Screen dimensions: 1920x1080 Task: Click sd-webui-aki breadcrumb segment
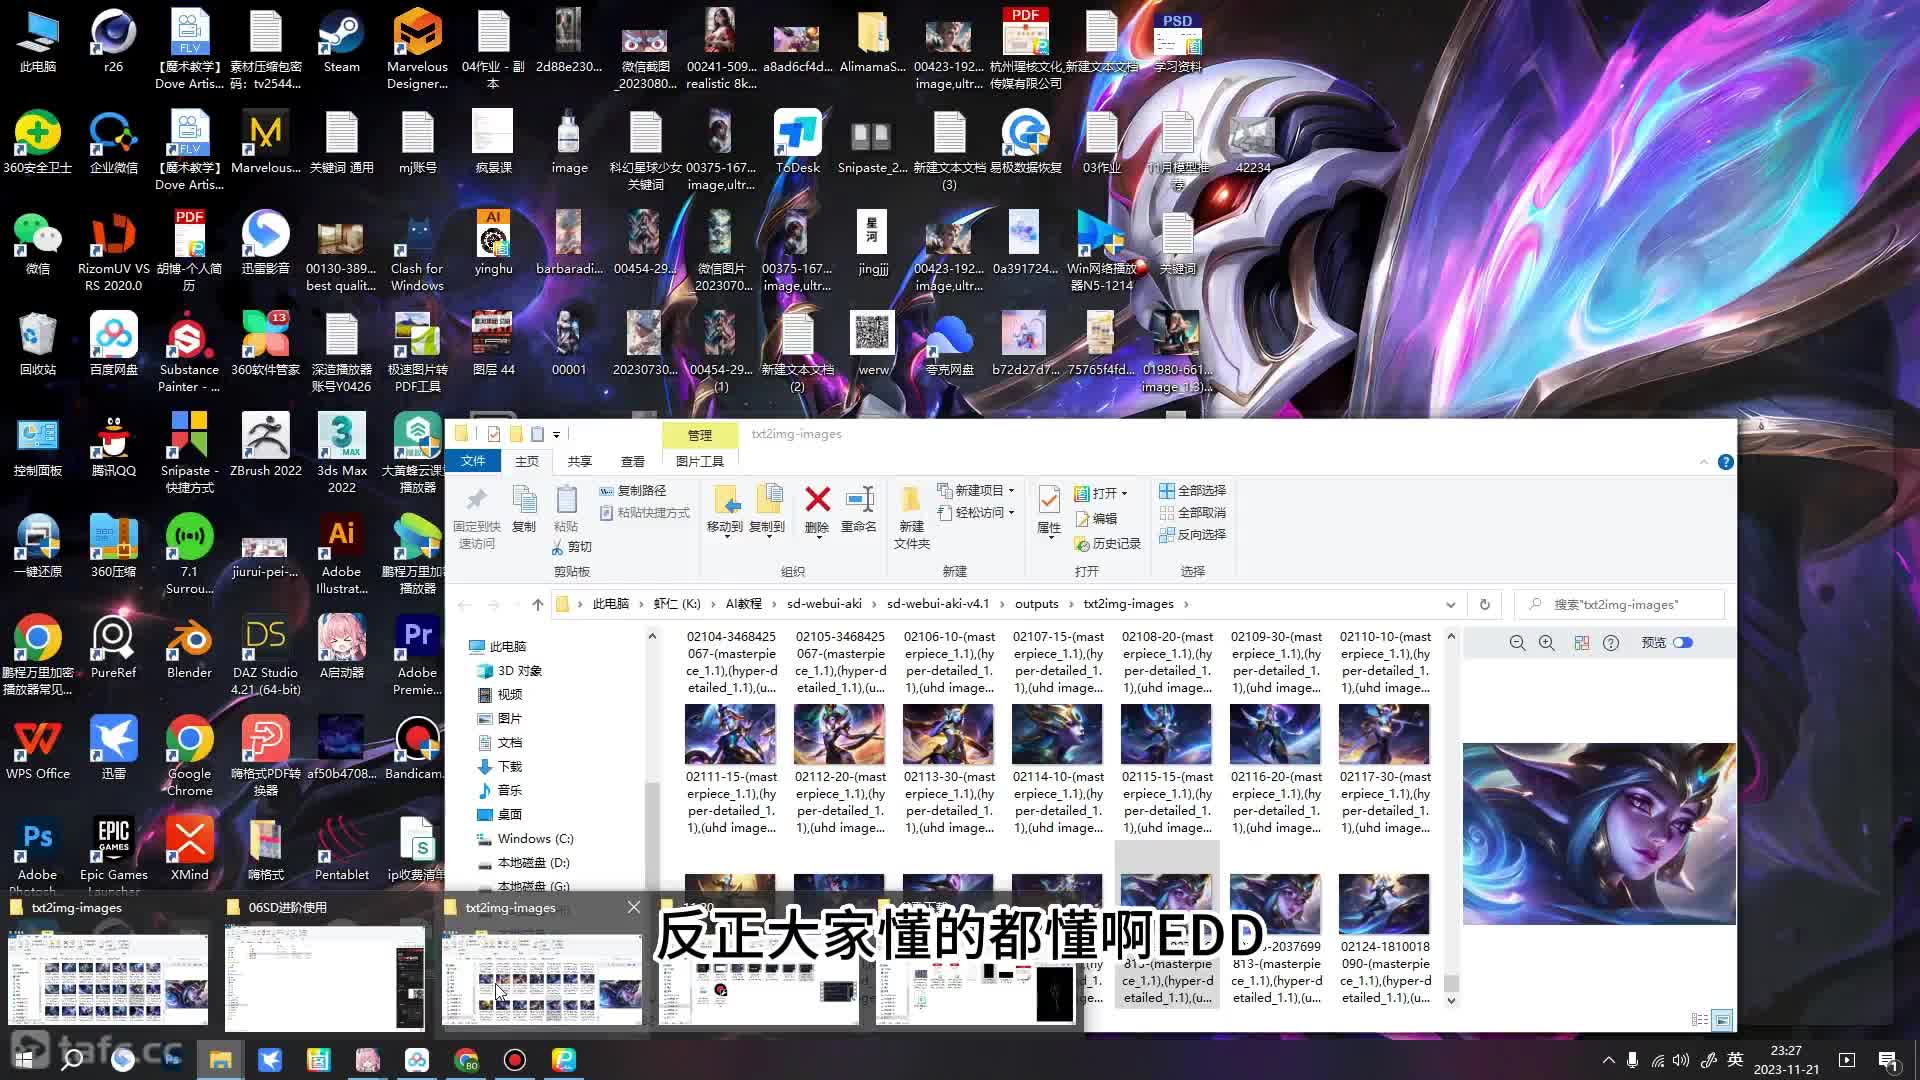[824, 604]
